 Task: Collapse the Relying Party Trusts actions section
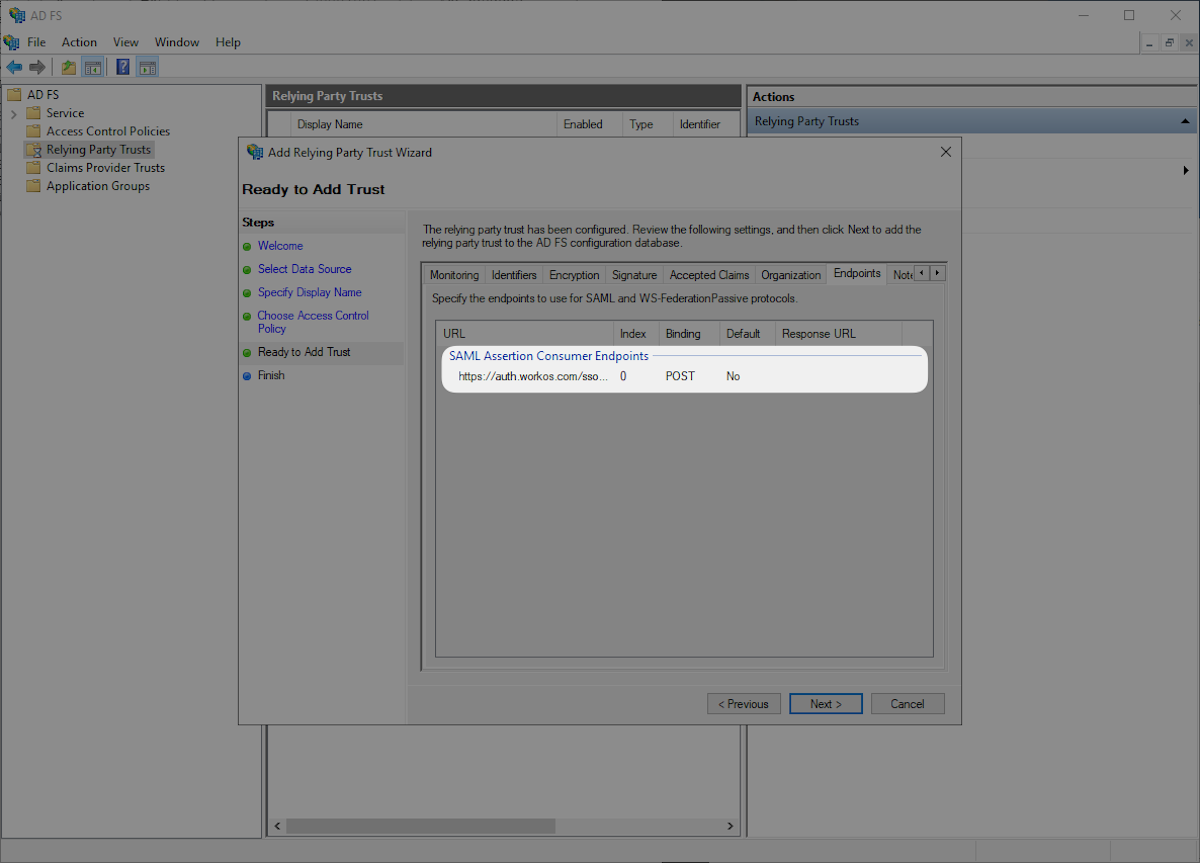[x=1184, y=120]
